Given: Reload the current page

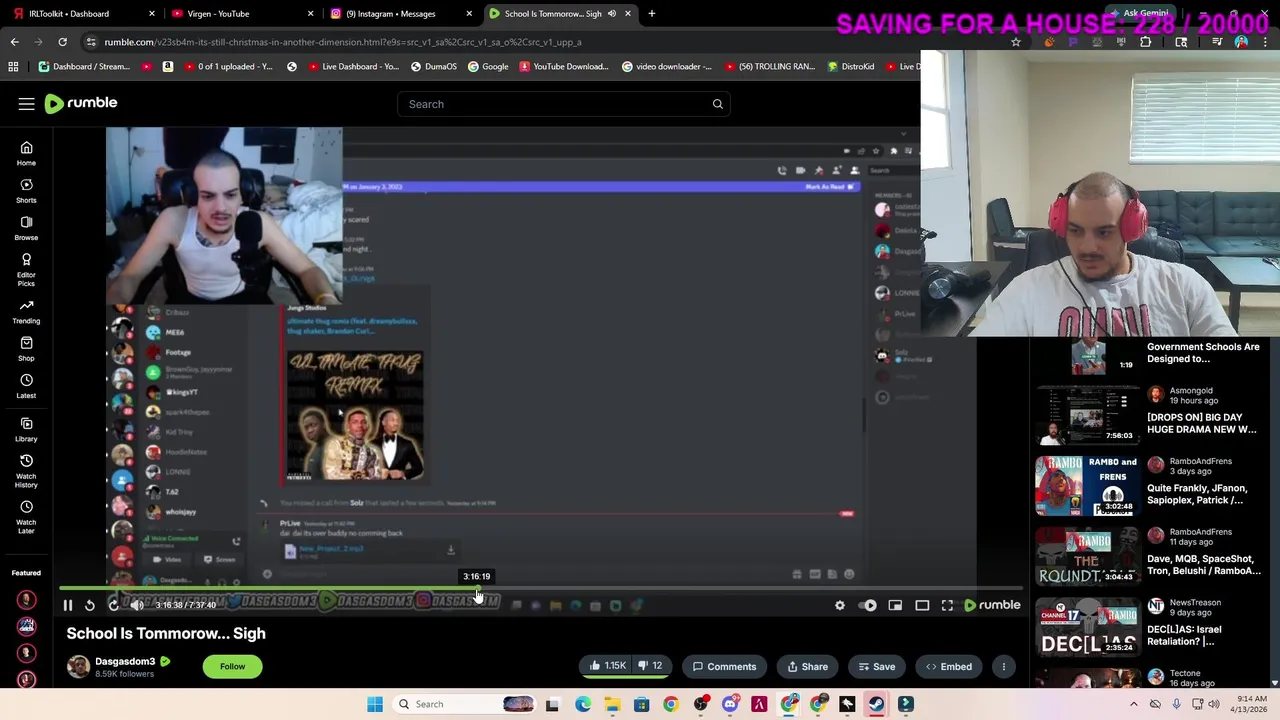Looking at the screenshot, I should coord(62,42).
